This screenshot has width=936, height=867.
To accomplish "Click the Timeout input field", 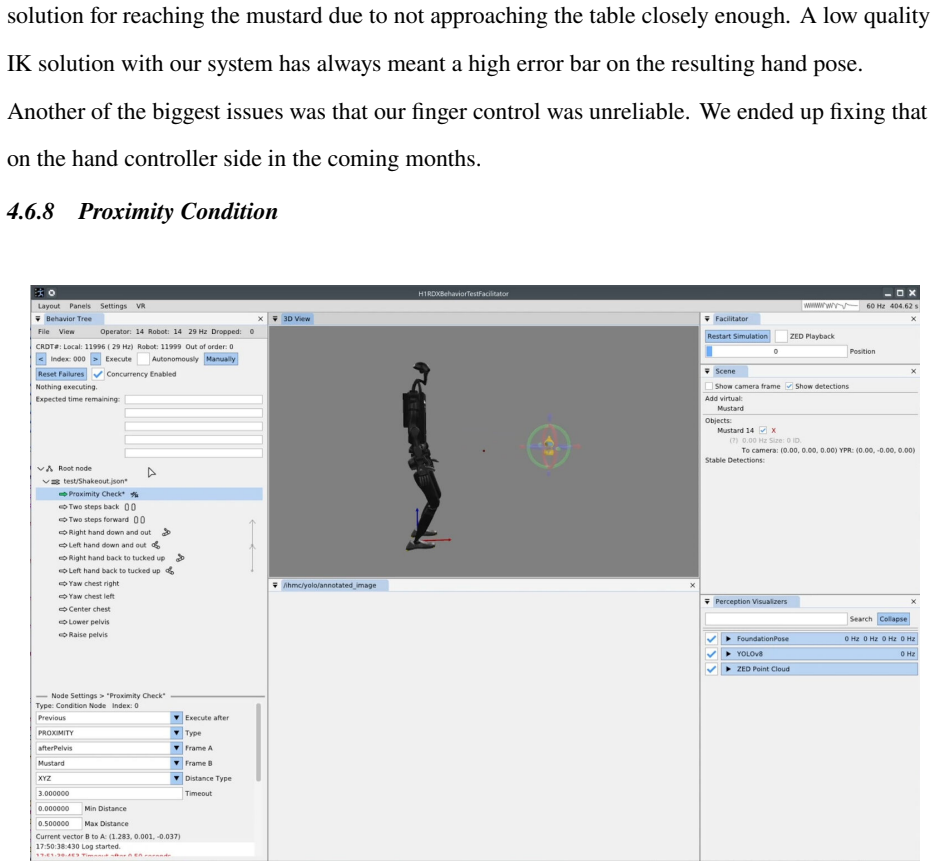I will point(109,794).
